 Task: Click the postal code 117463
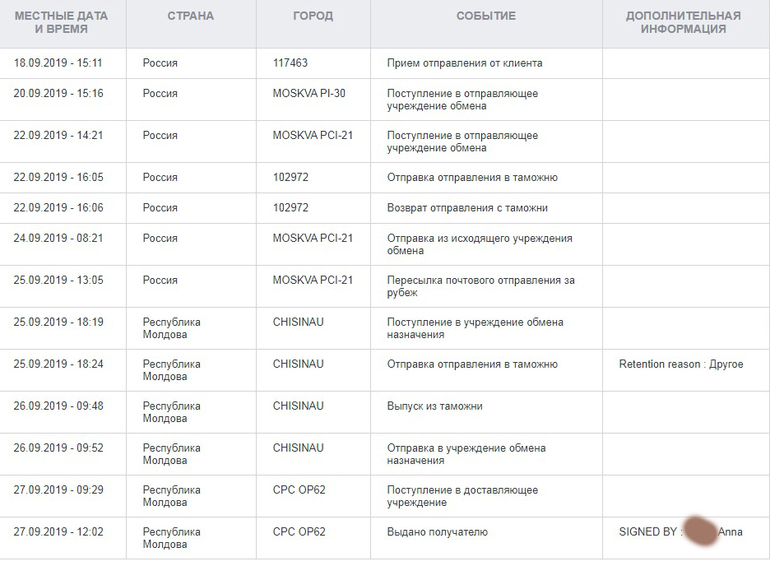[290, 63]
